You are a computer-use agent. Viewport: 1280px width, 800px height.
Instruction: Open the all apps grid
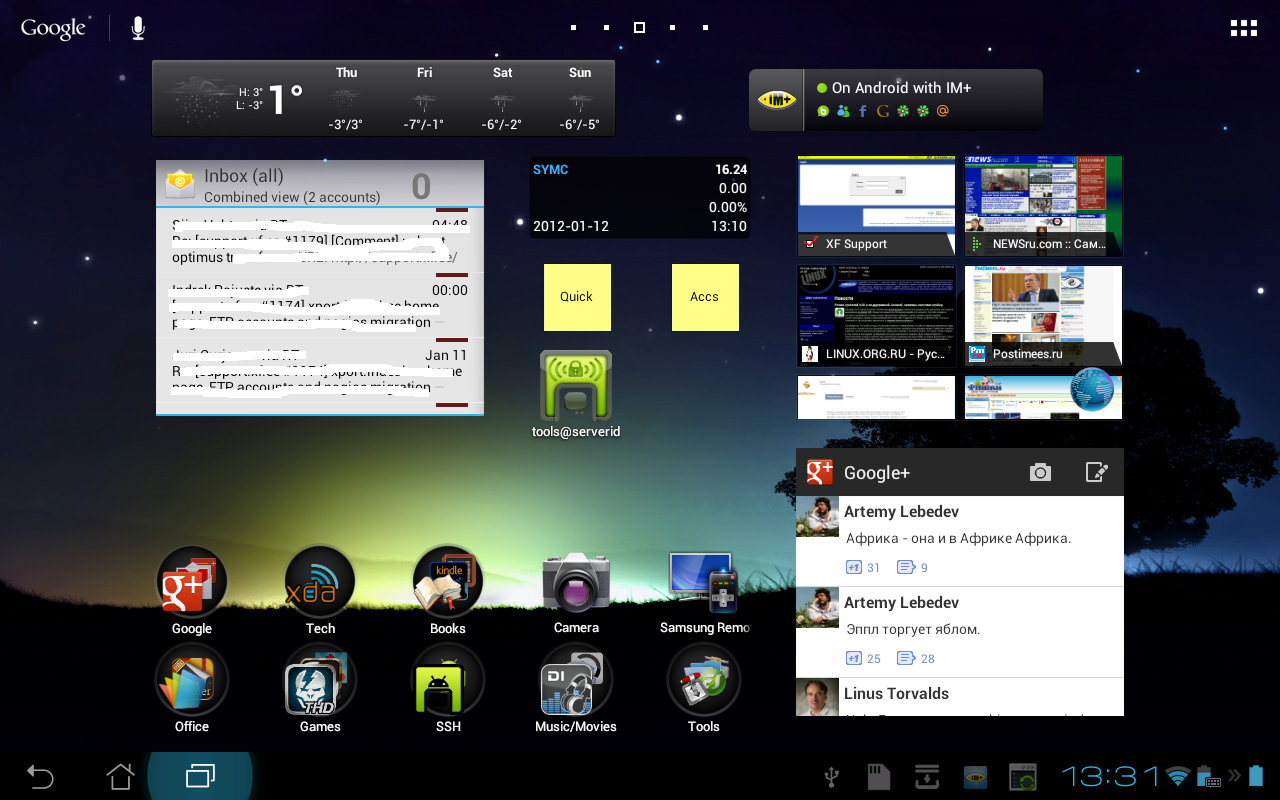[1244, 28]
